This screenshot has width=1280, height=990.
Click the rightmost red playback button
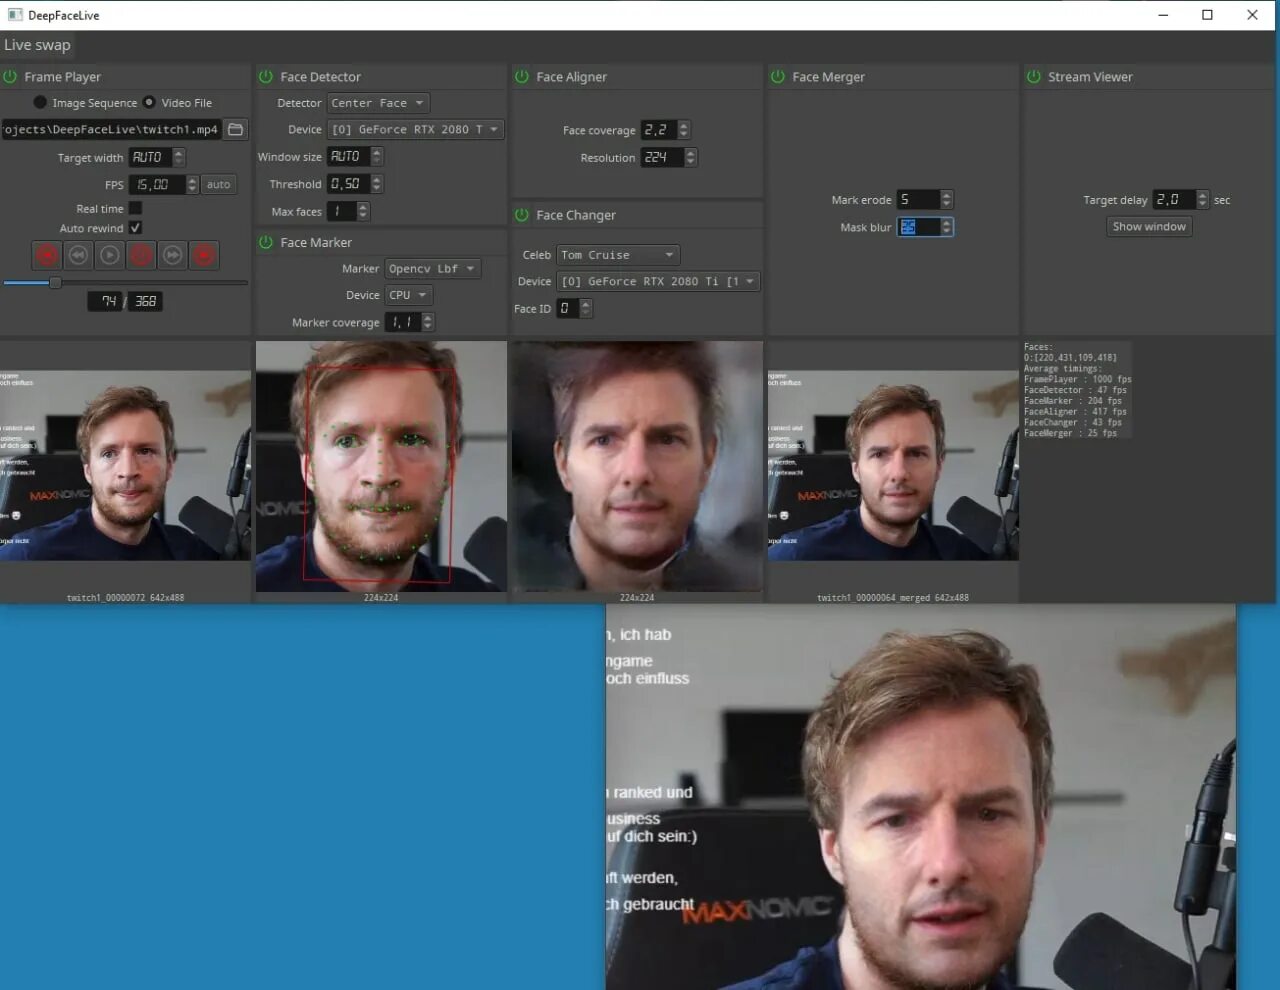pyautogui.click(x=204, y=255)
